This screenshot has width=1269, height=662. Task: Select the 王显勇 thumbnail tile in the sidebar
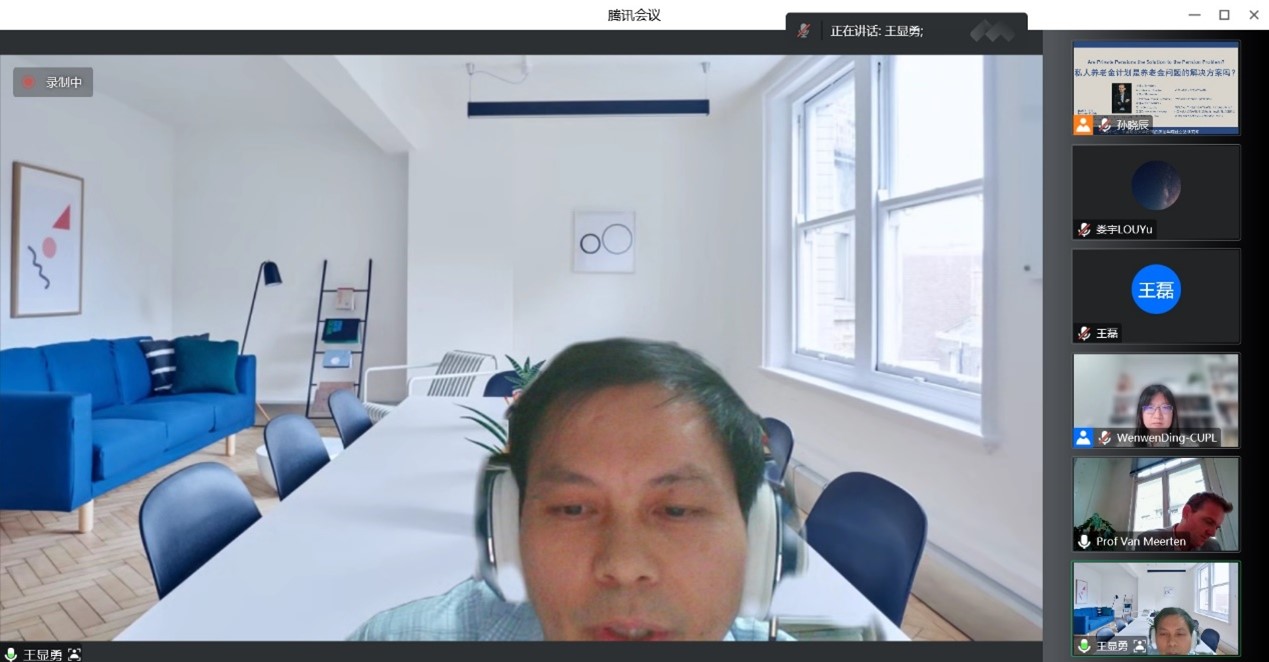(1156, 608)
